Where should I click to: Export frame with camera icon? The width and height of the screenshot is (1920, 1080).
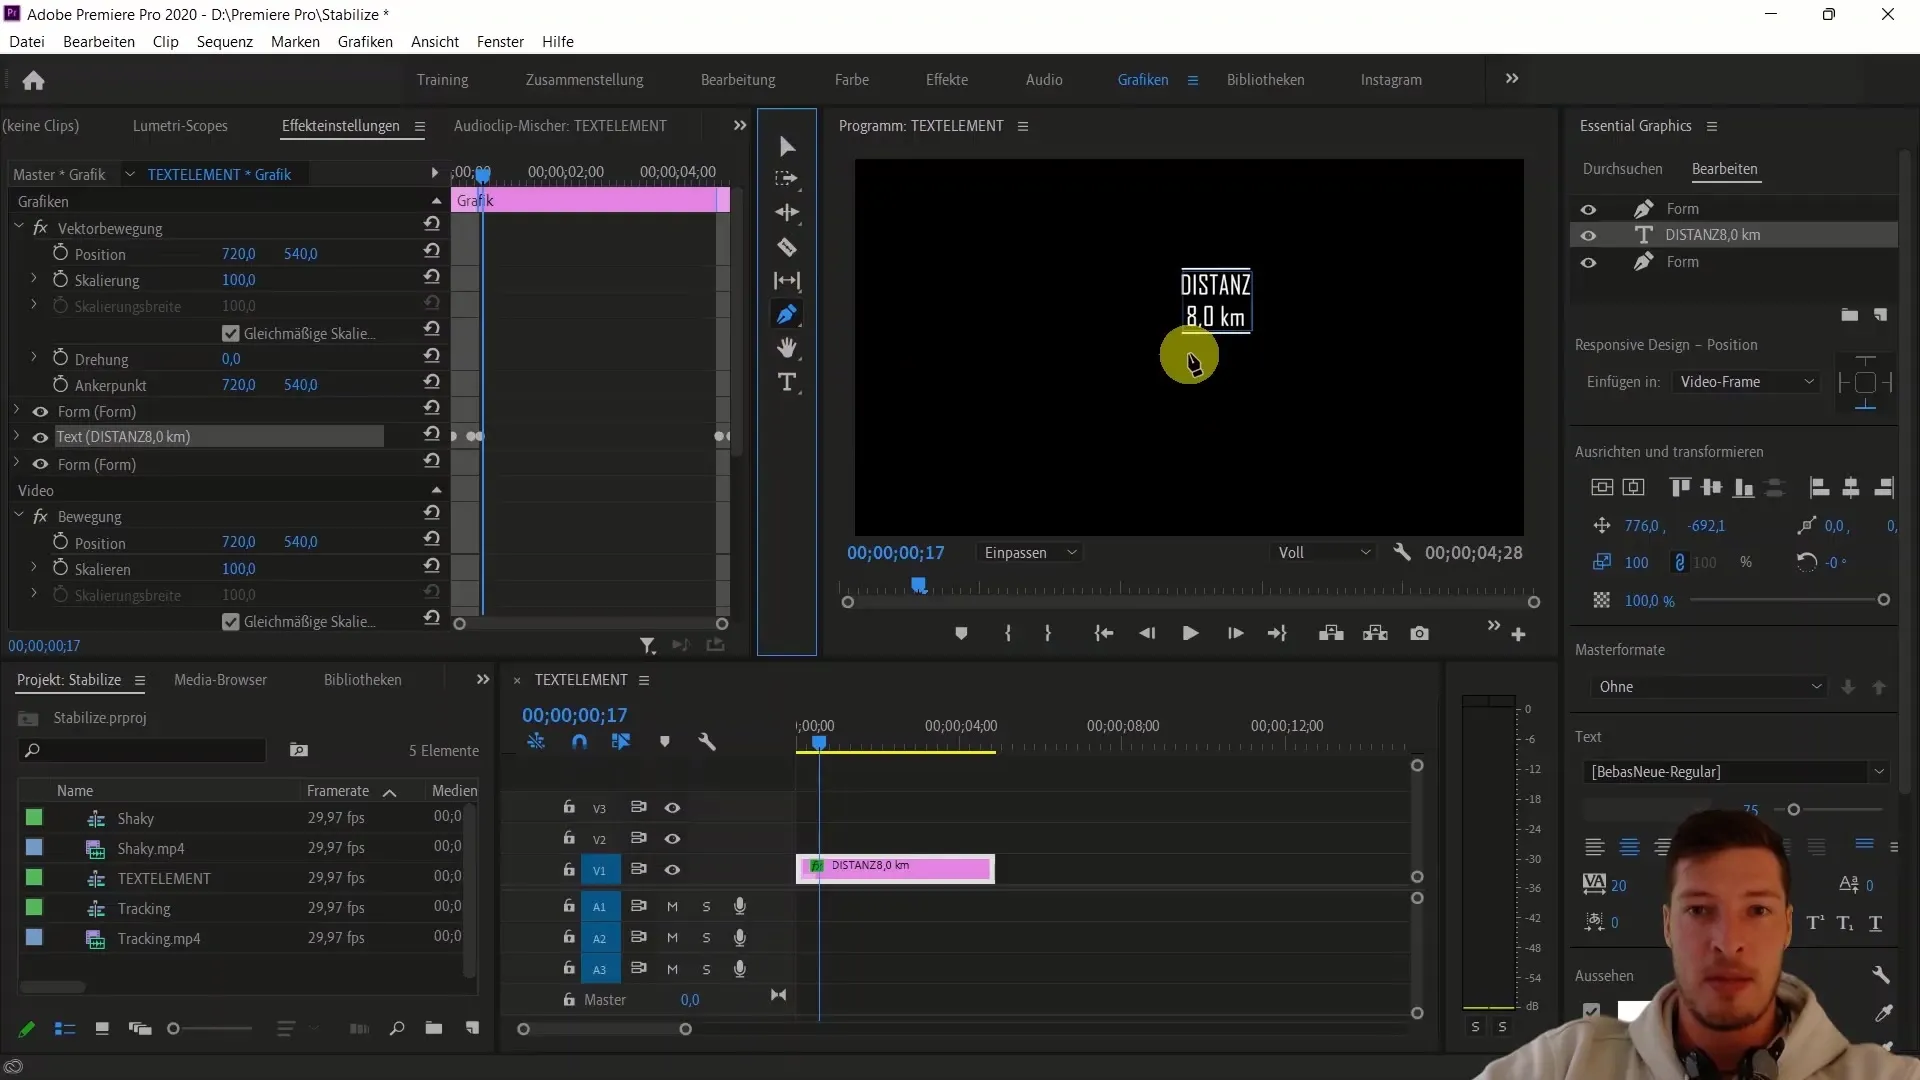pos(1419,633)
